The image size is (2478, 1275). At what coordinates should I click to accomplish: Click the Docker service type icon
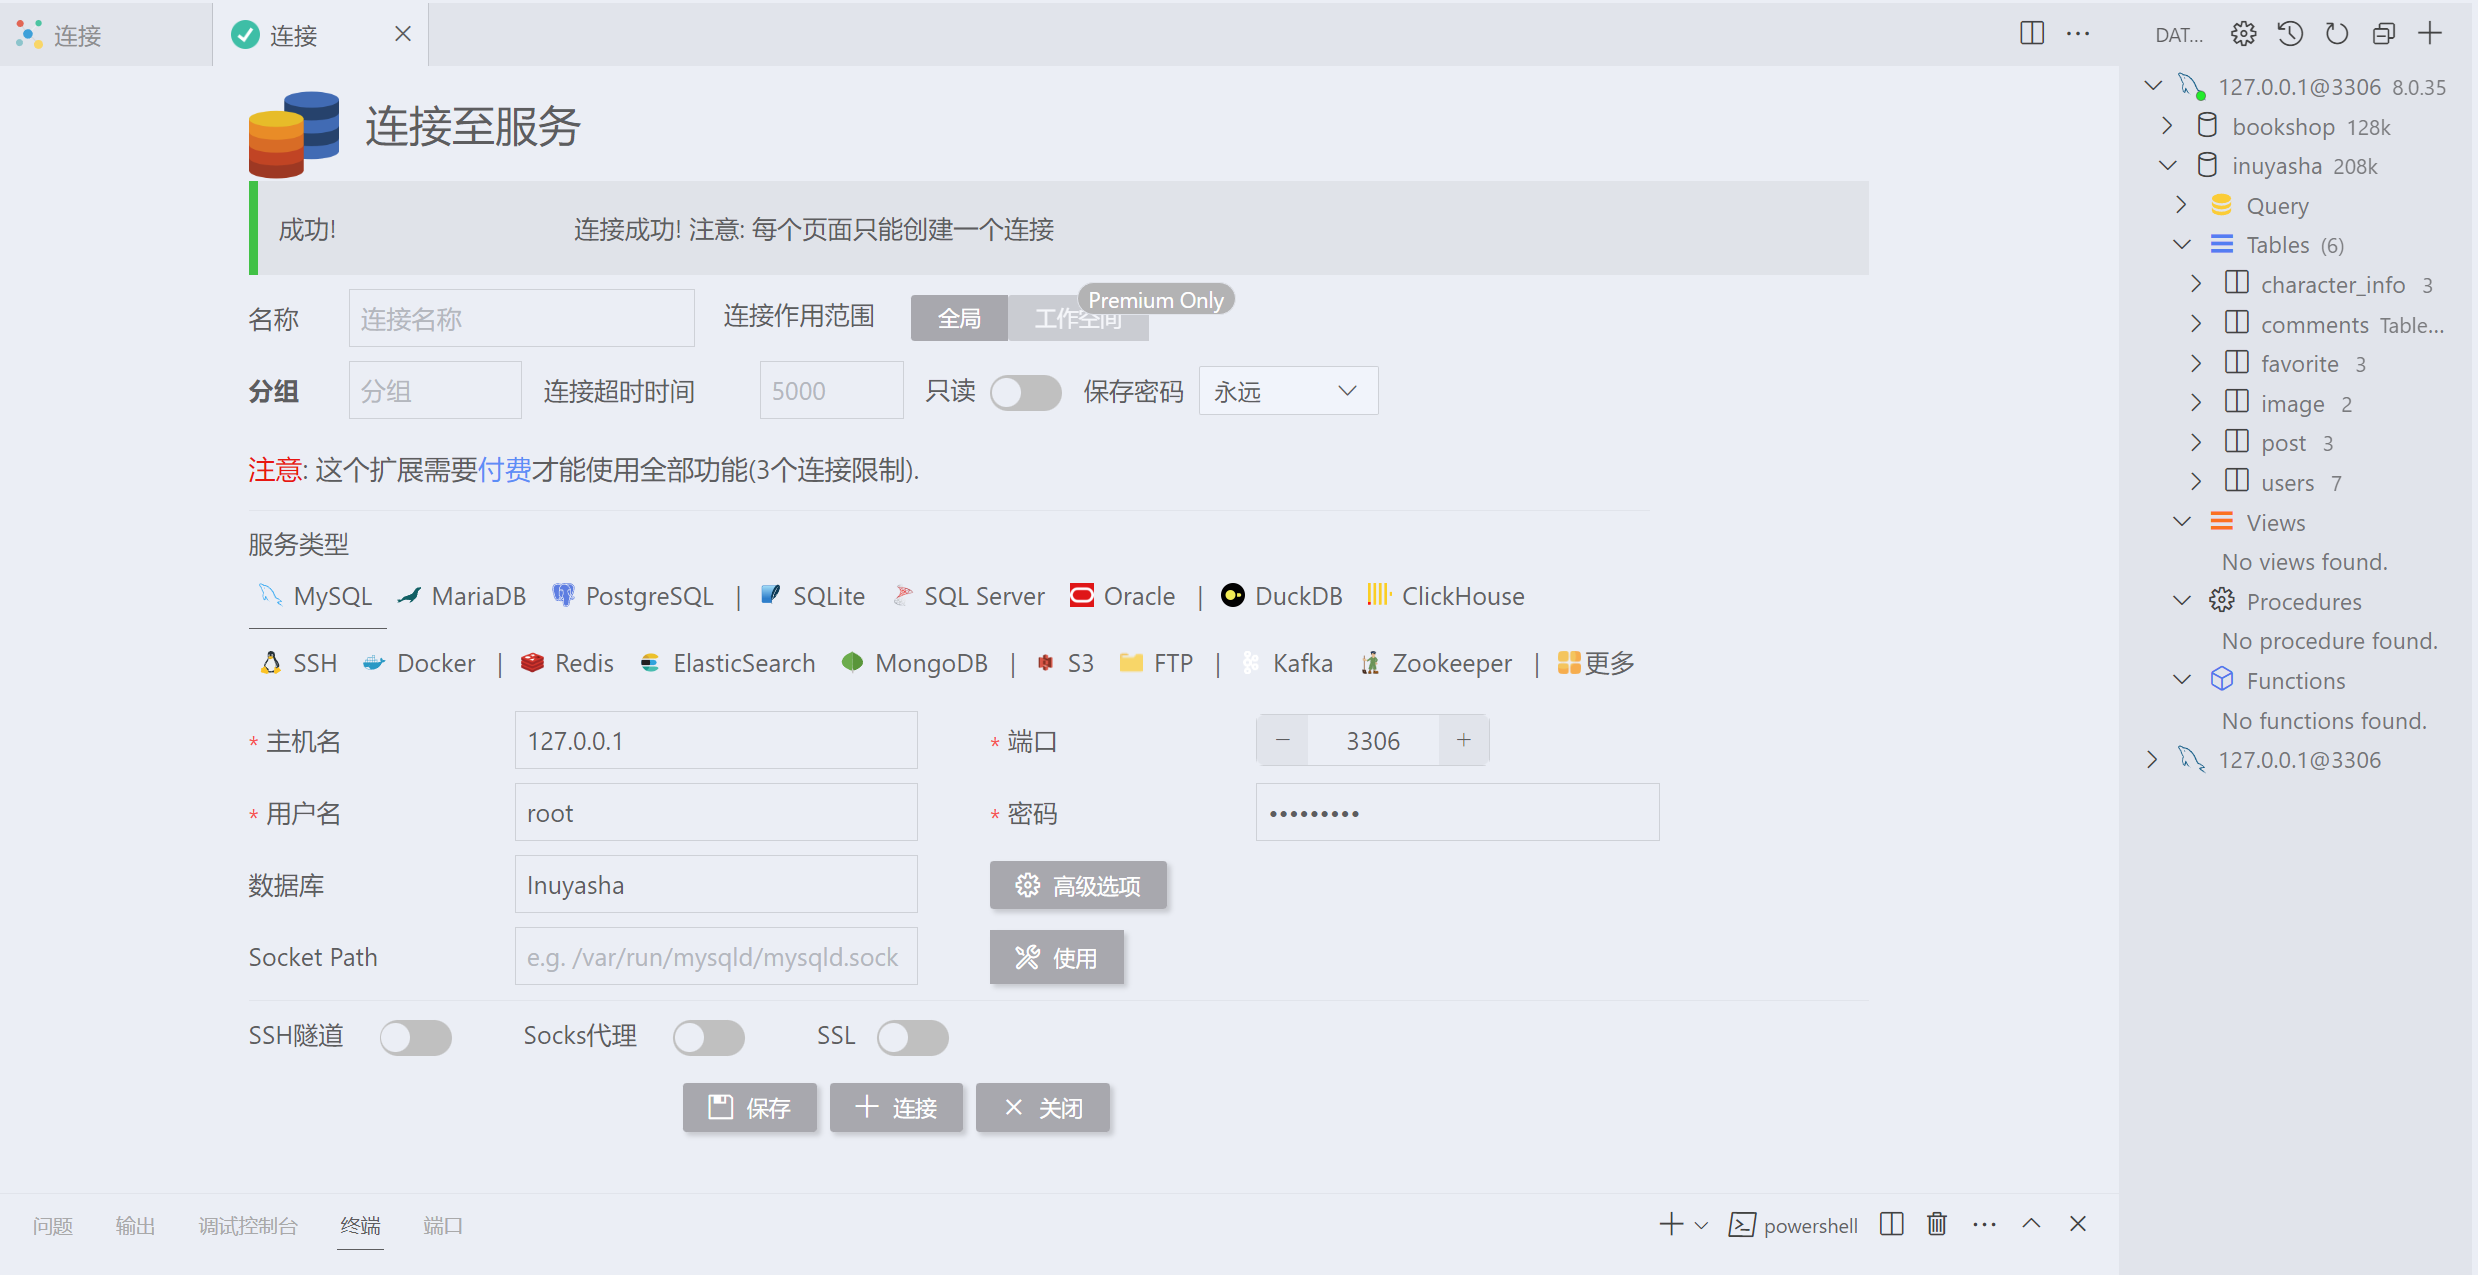[376, 662]
